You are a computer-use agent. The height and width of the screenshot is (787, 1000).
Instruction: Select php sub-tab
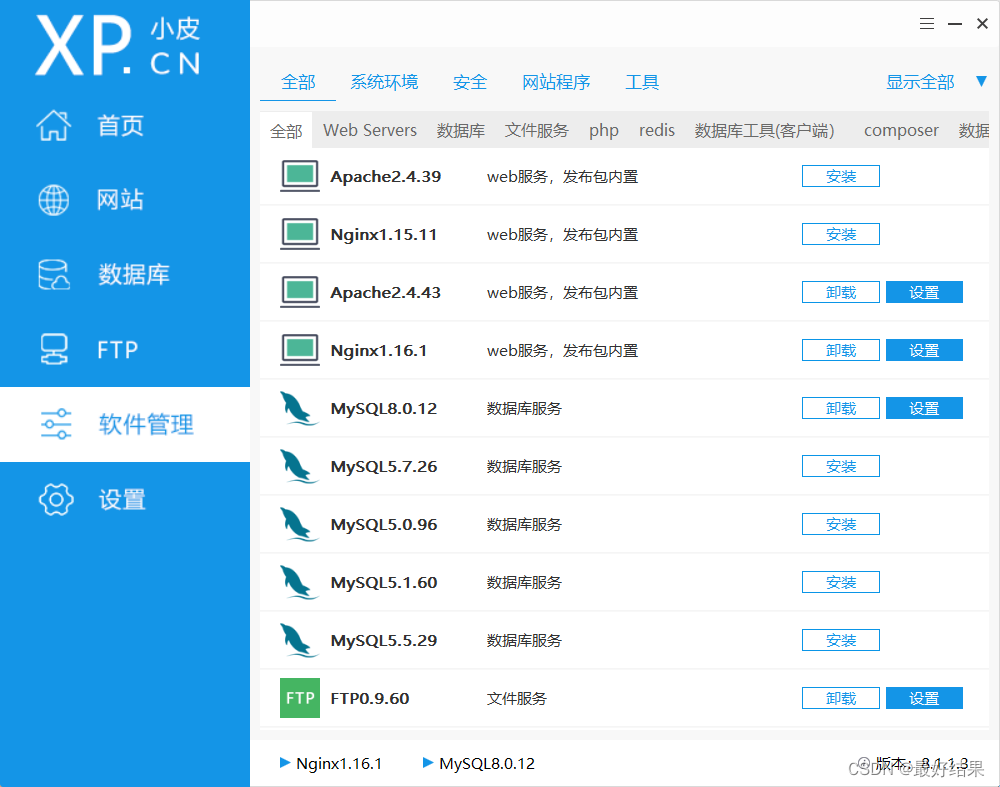[603, 130]
